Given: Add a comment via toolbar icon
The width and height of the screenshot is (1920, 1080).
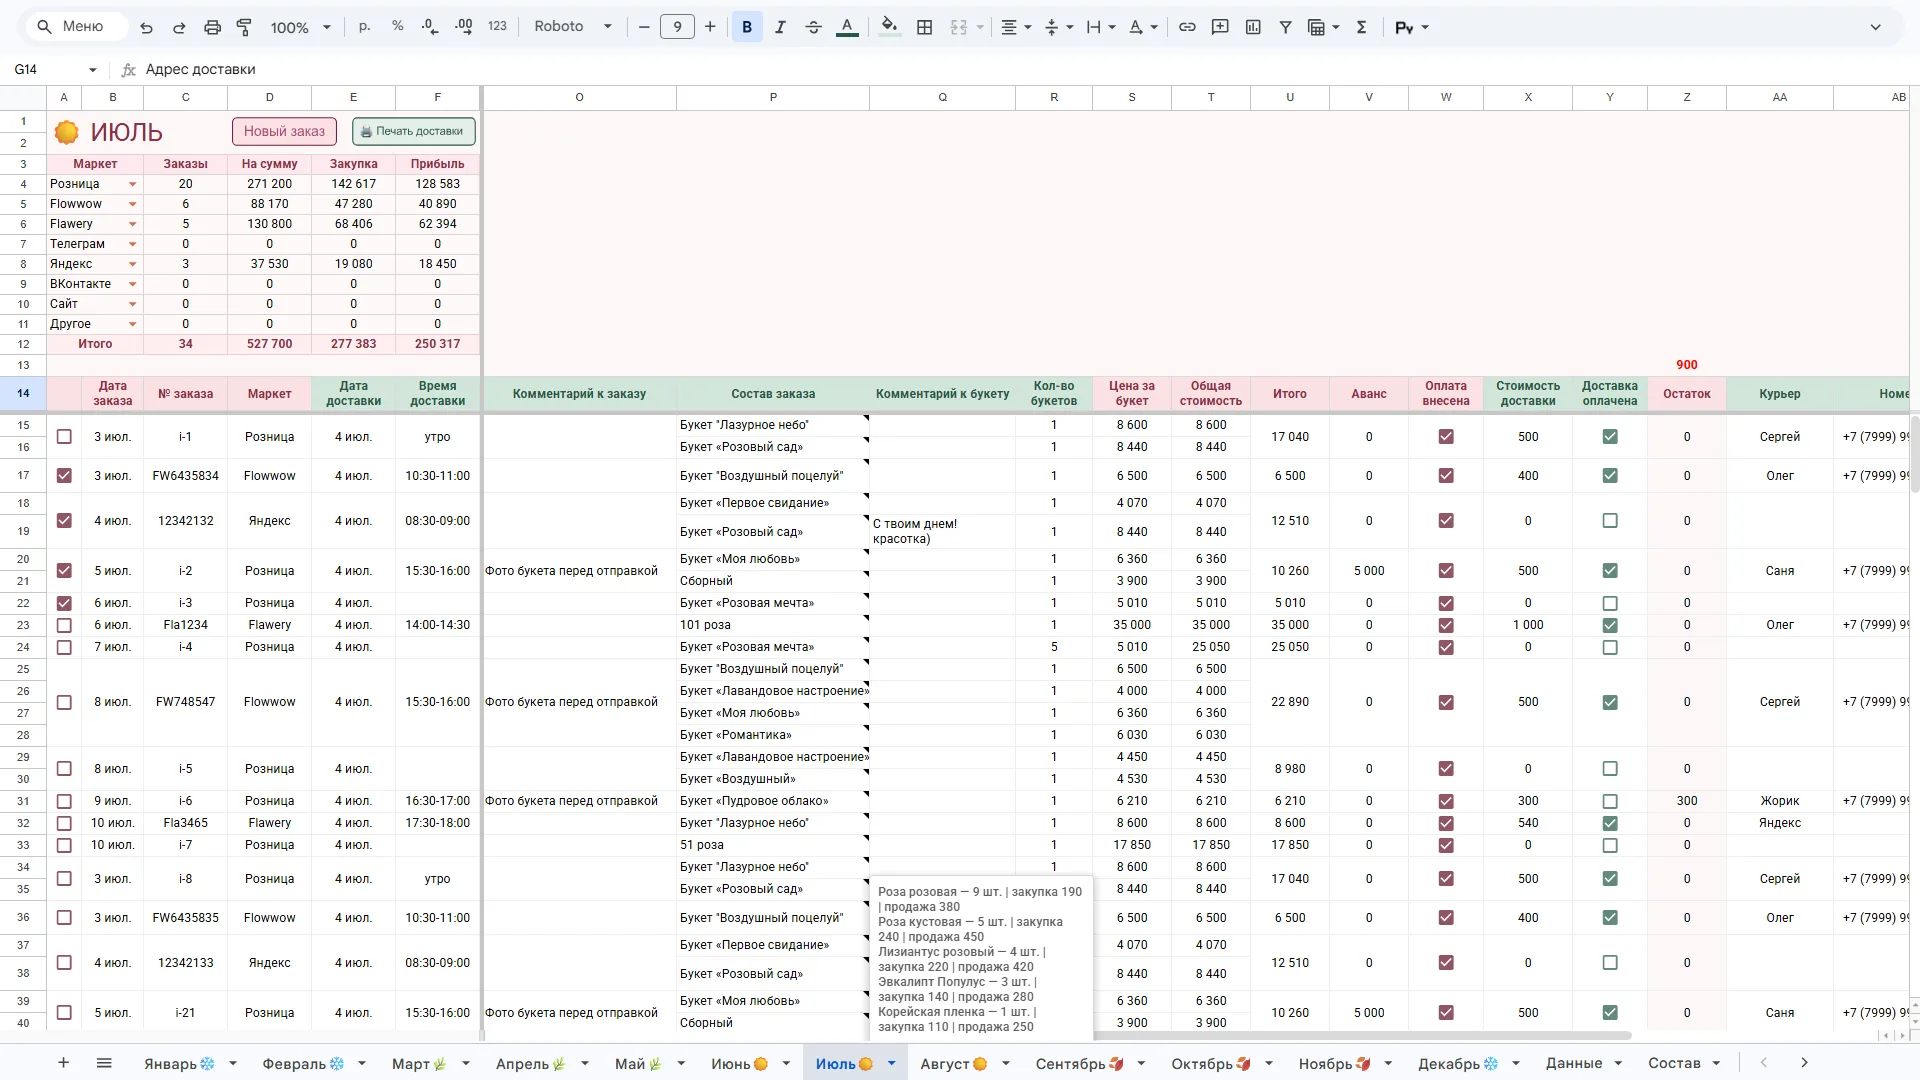Looking at the screenshot, I should click(x=1220, y=27).
